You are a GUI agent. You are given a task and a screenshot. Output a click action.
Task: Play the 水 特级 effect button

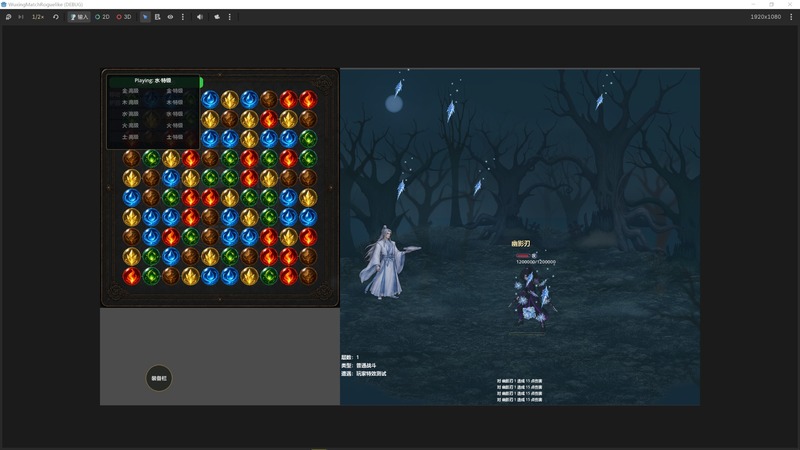(x=174, y=114)
